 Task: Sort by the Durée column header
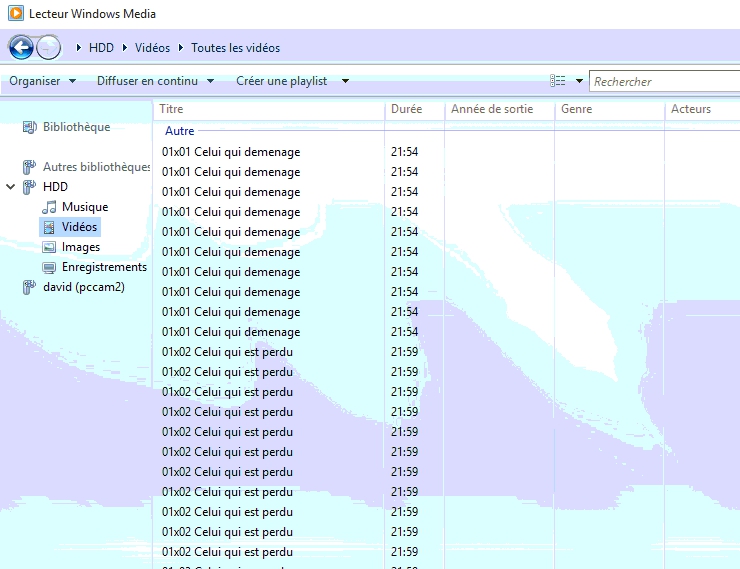pos(407,109)
